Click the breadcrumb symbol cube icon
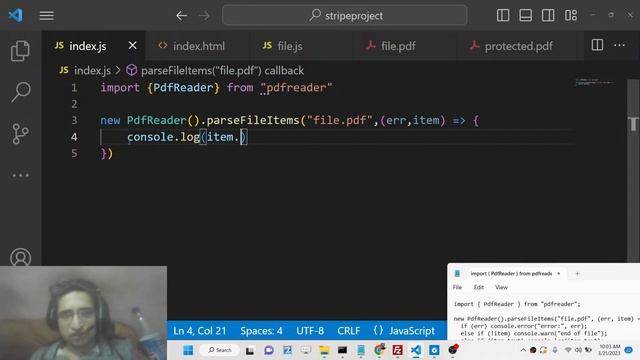 click(x=131, y=70)
